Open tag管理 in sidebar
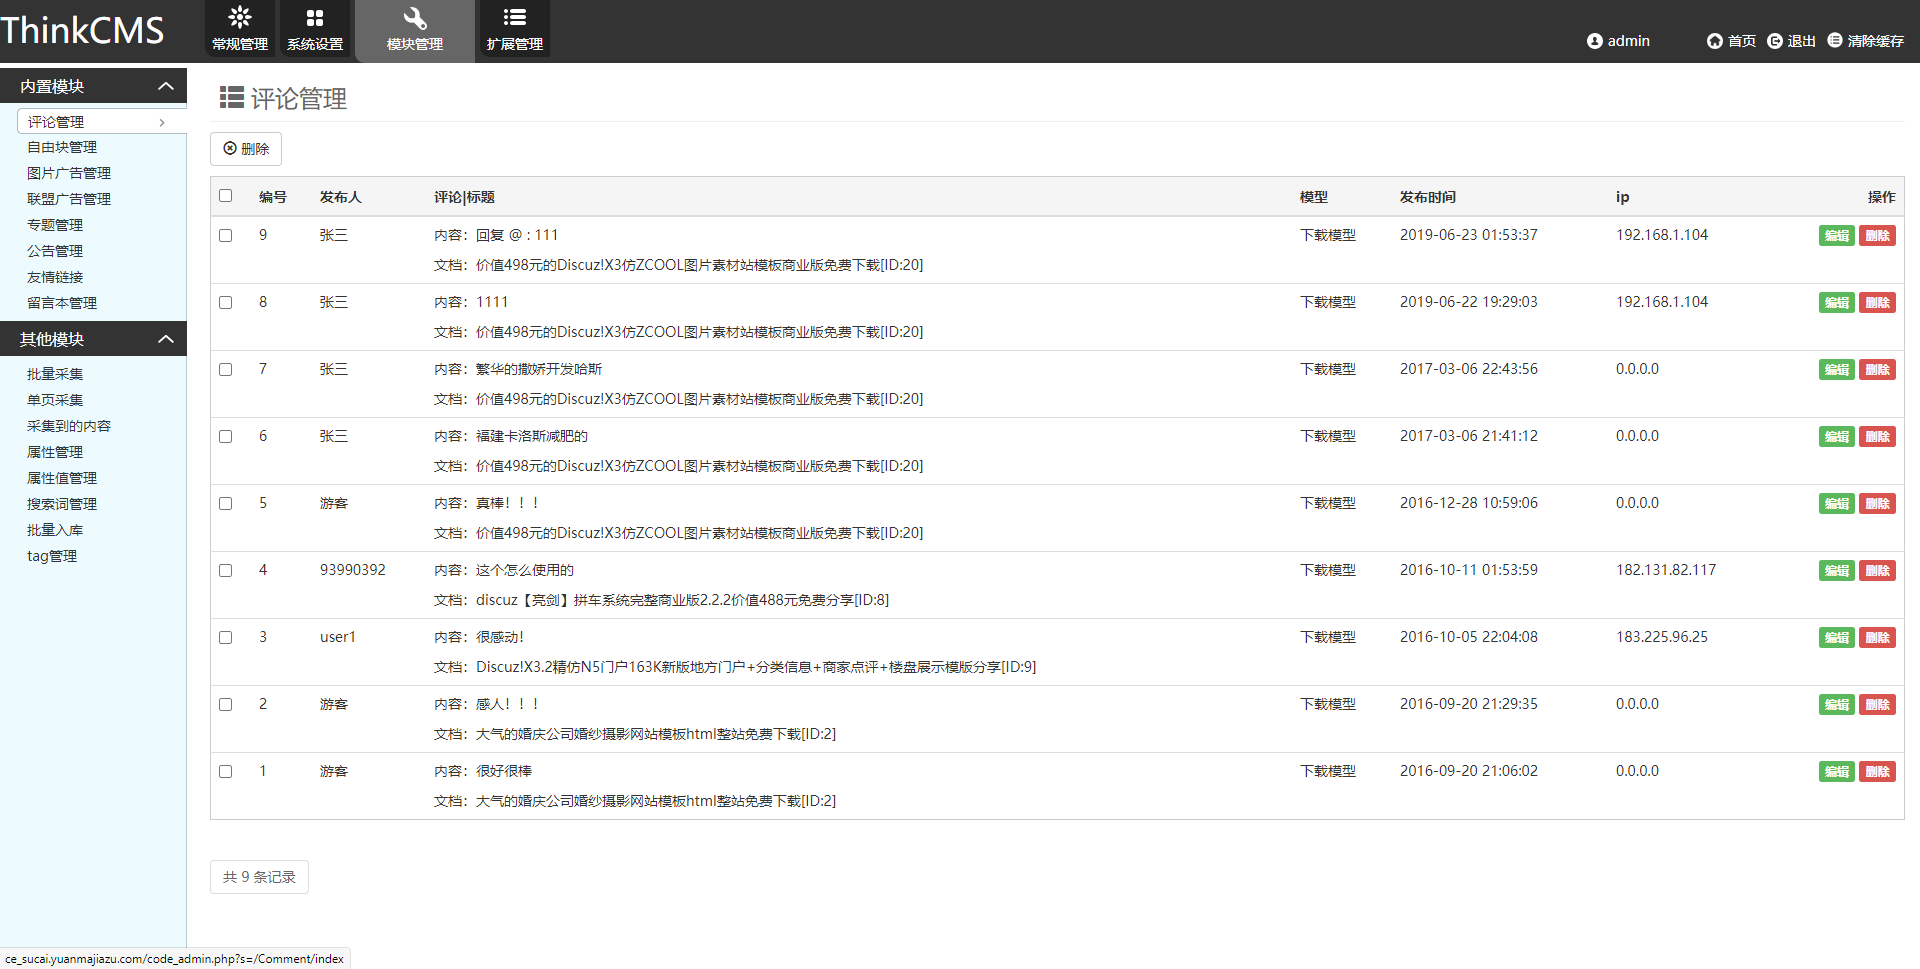The image size is (1920, 969). tap(52, 556)
